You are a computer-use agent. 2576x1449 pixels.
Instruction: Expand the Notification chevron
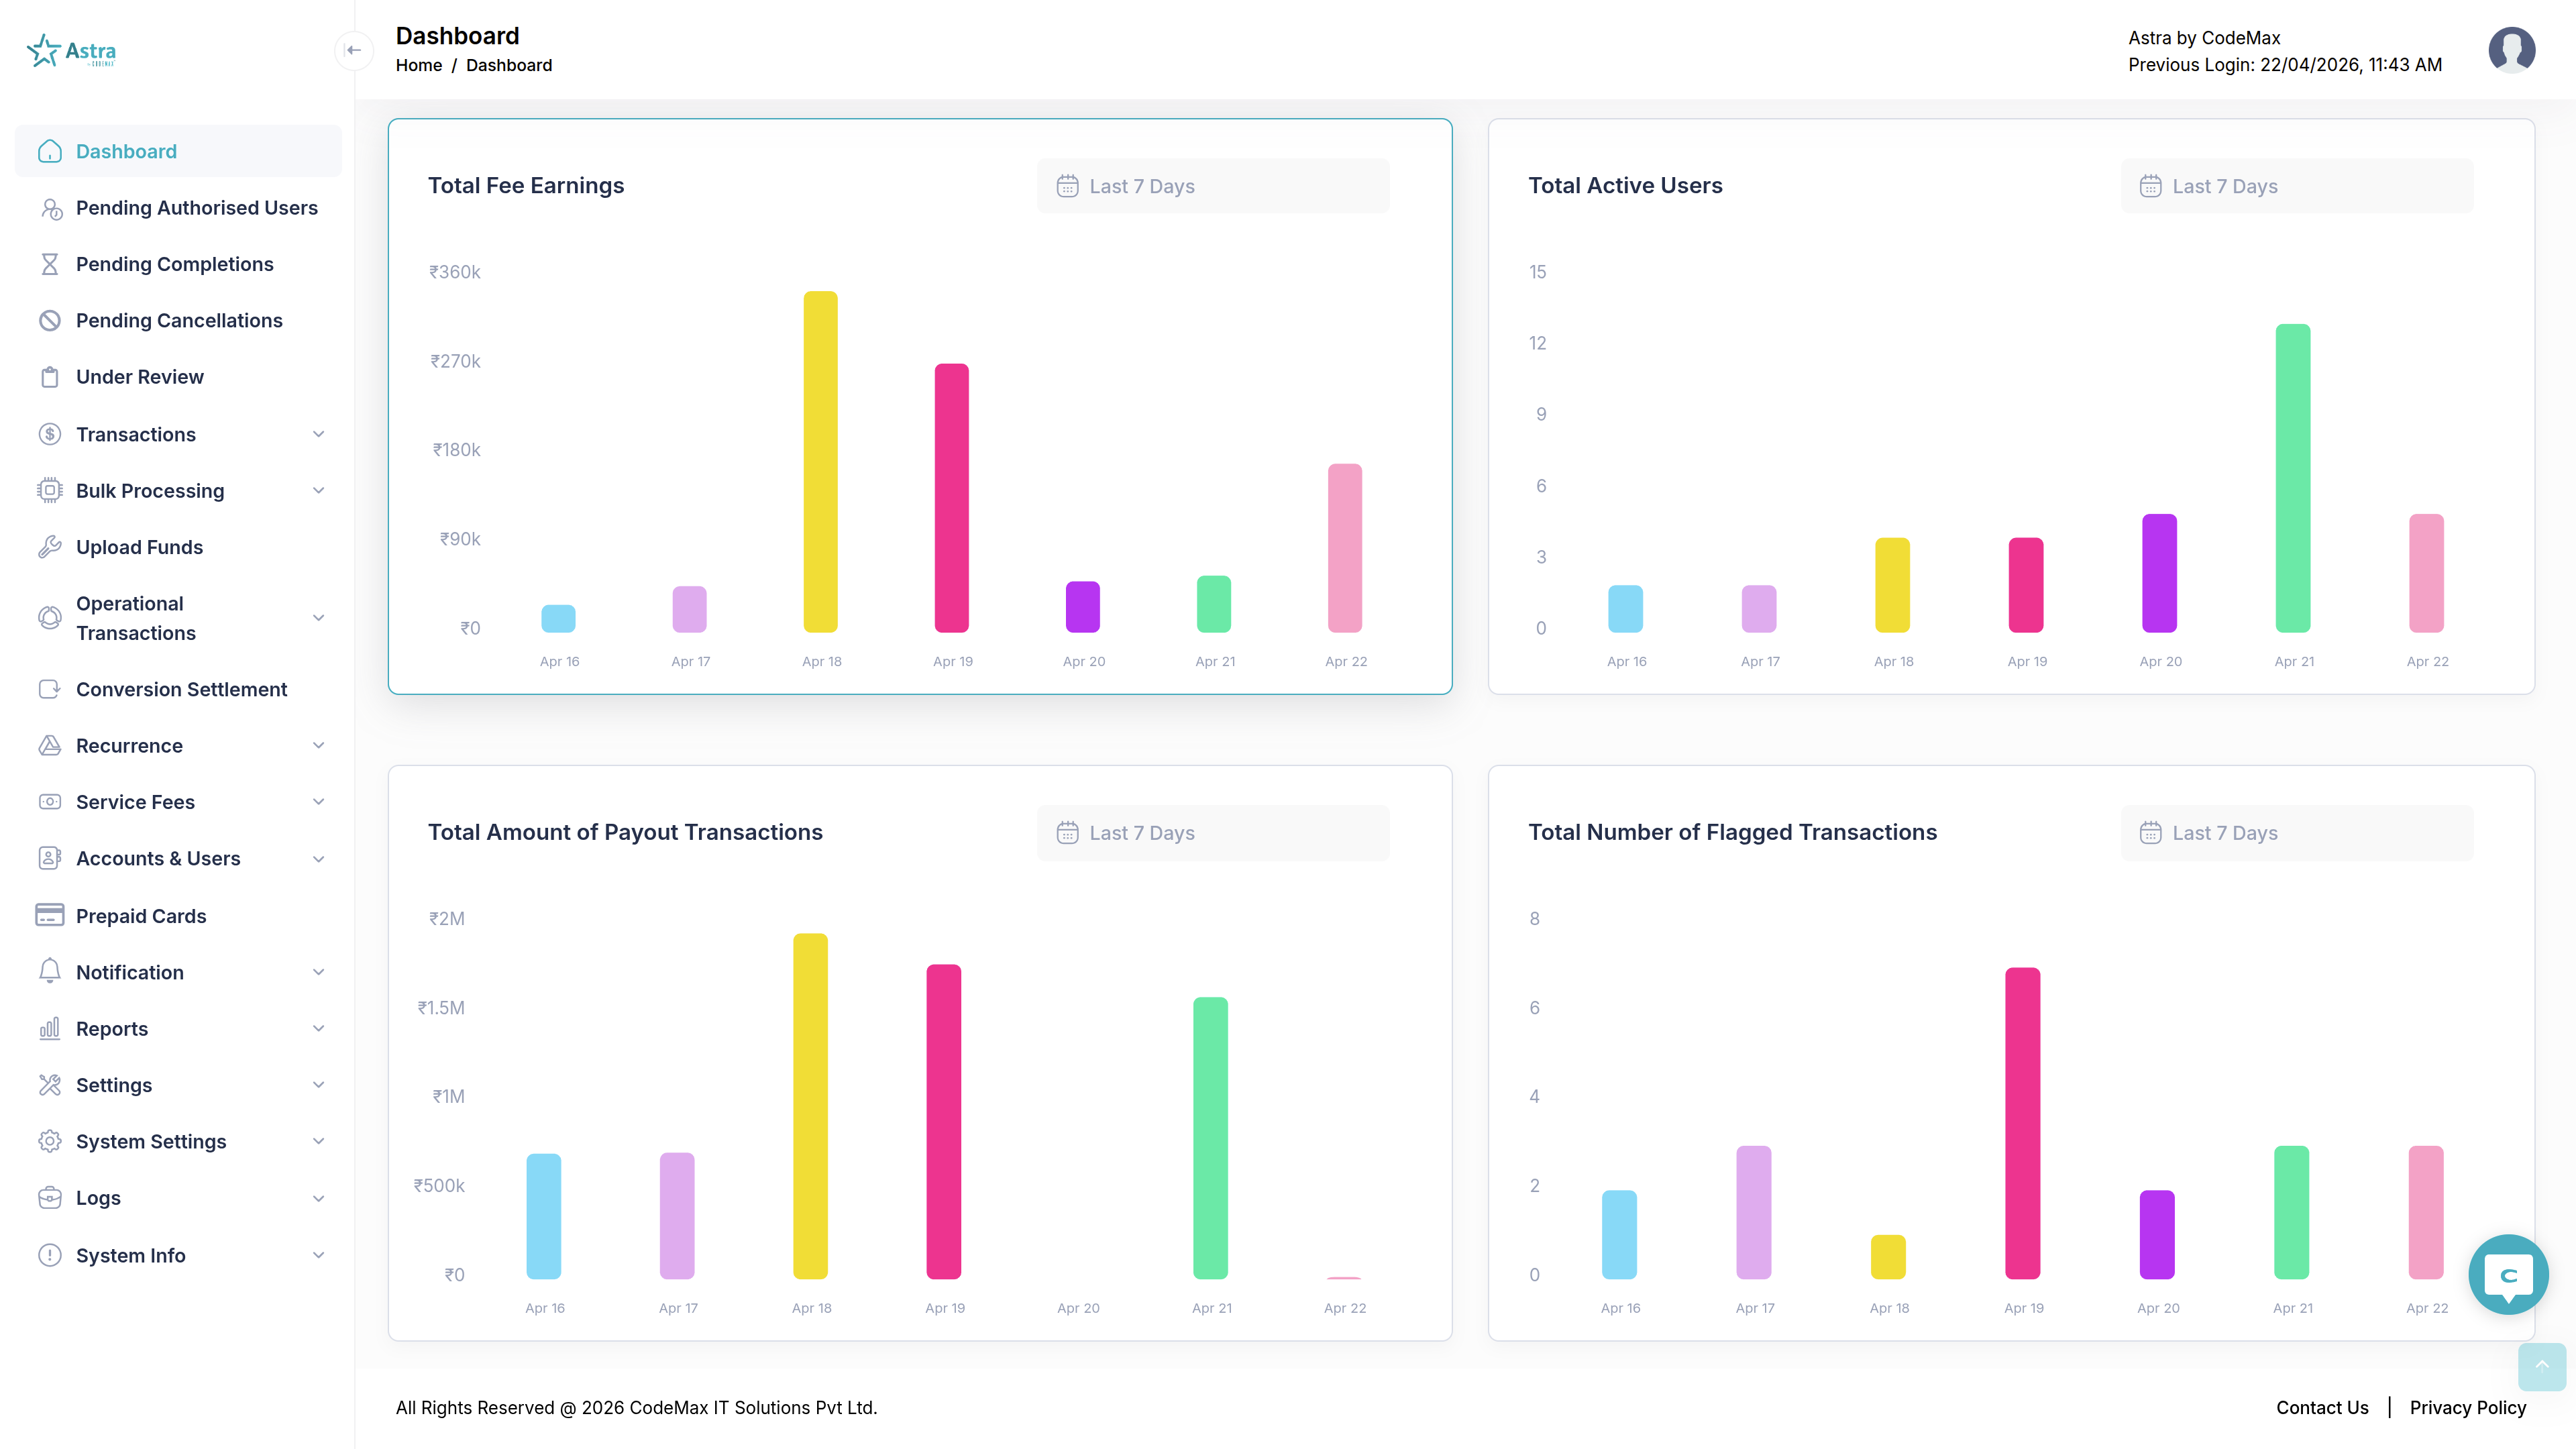pyautogui.click(x=319, y=972)
